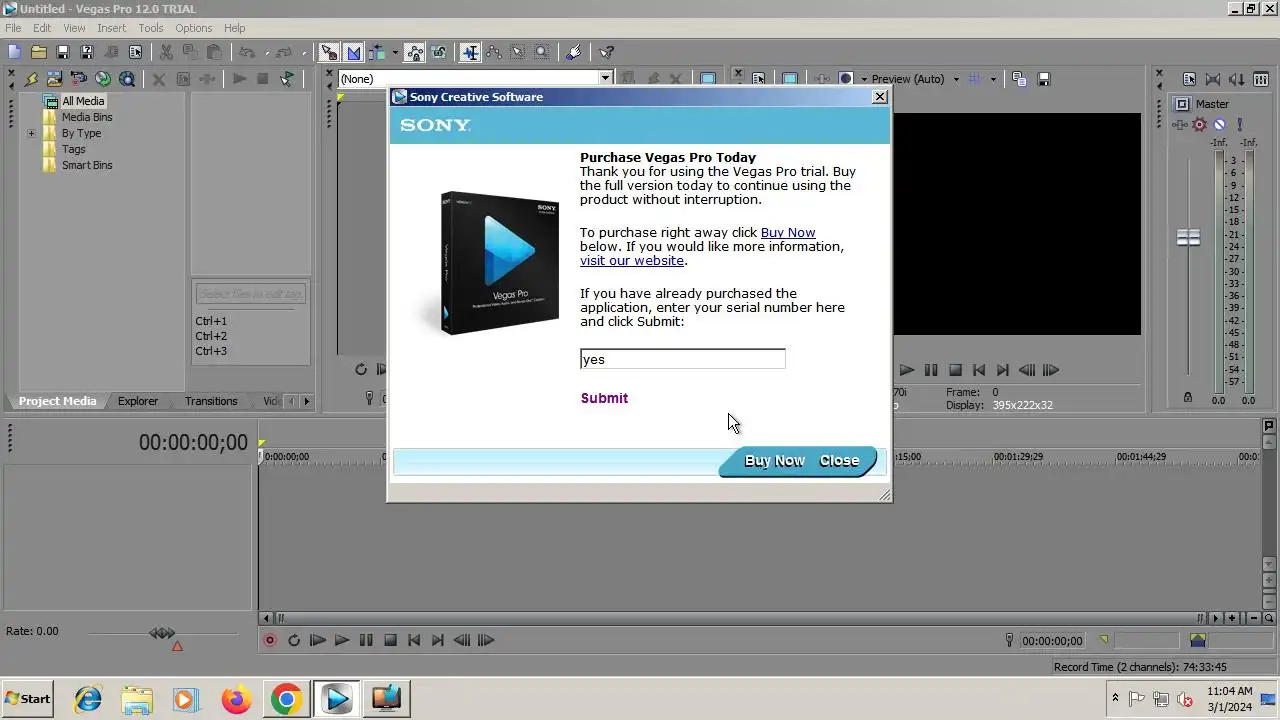Image resolution: width=1280 pixels, height=720 pixels.
Task: Click the Open folder icon in toolbar
Action: click(38, 52)
